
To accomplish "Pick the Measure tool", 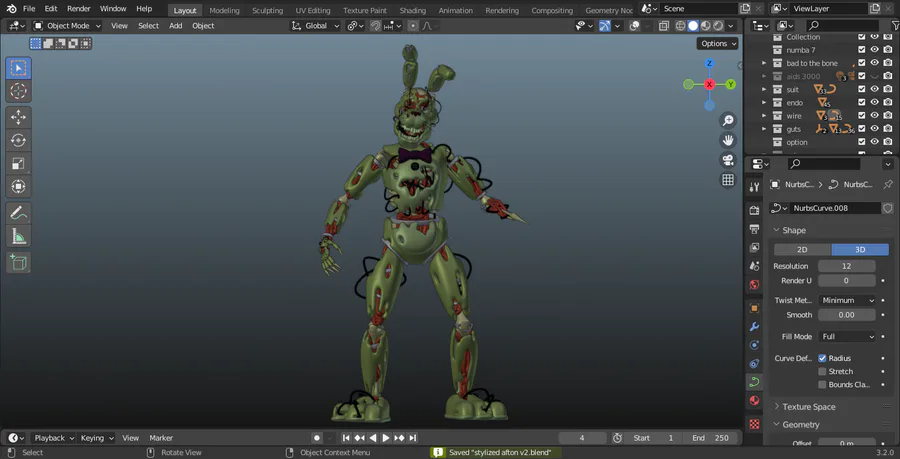I will [18, 236].
